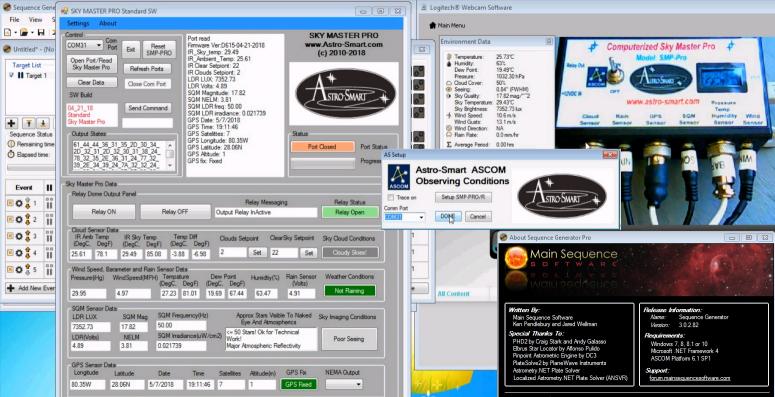Click the Relay ON button
The image size is (775, 397).
(104, 212)
